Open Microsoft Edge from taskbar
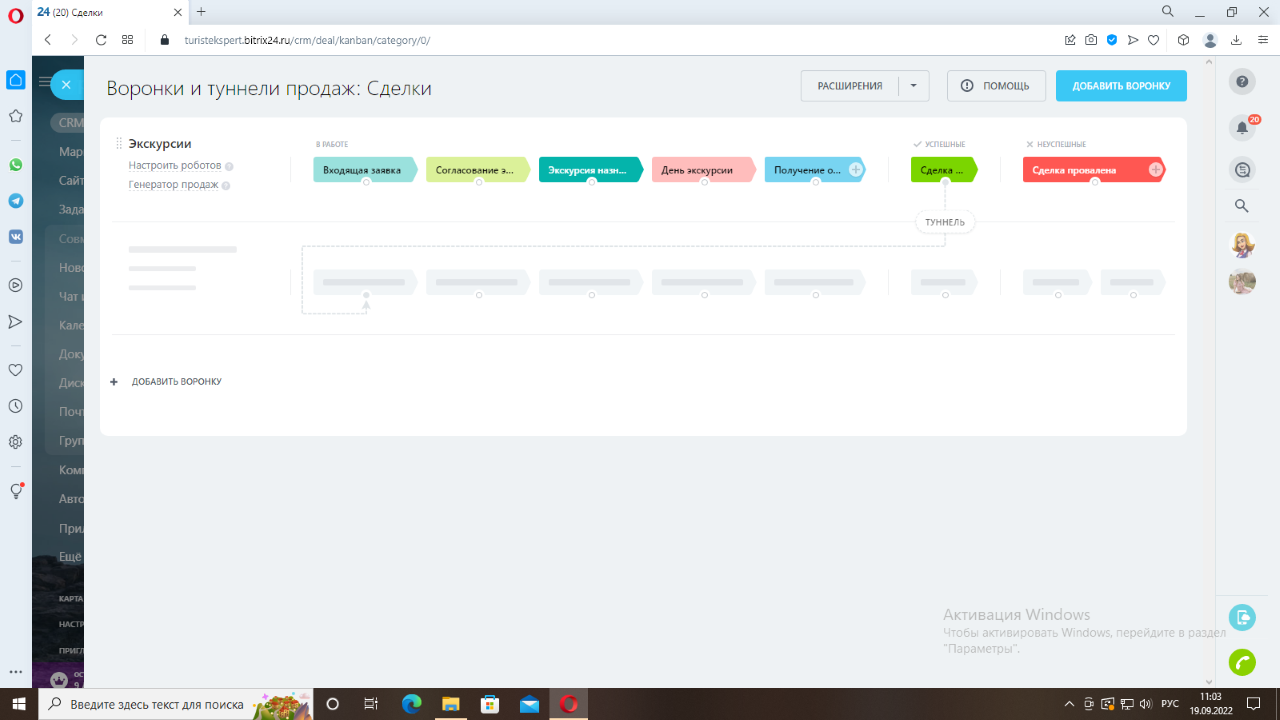This screenshot has height=720, width=1280. pyautogui.click(x=411, y=704)
